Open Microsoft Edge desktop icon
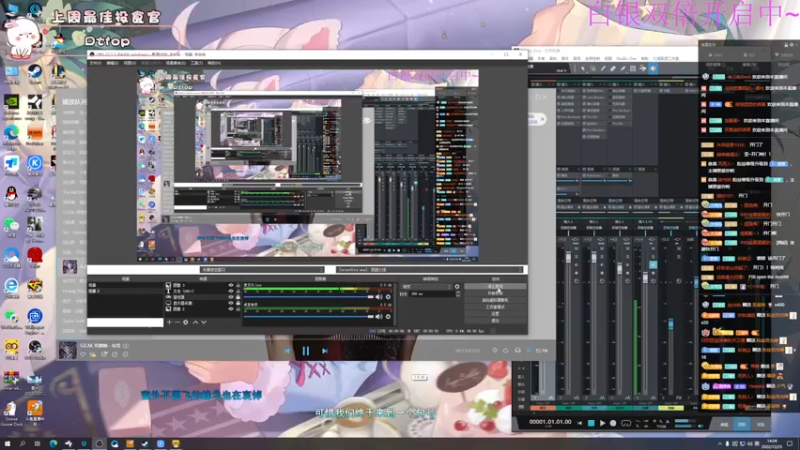The height and width of the screenshot is (450, 800). (x=12, y=136)
